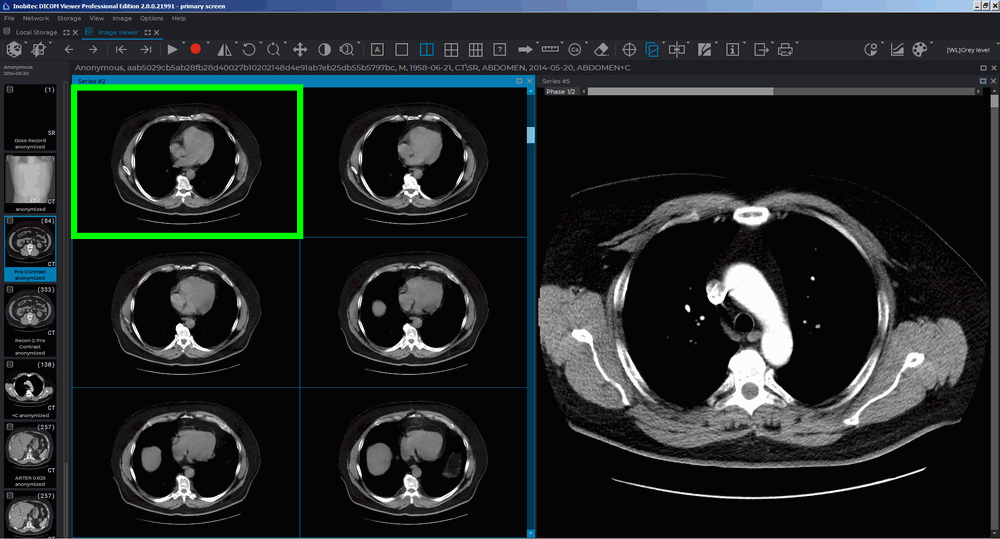Viewport: 1000px width, 539px height.
Task: Open the [WL]Grey level selector
Action: point(967,50)
